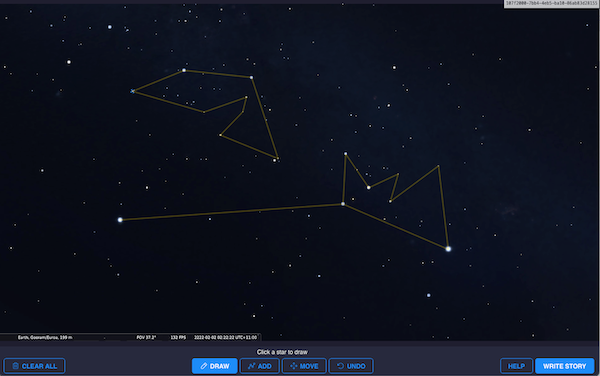The width and height of the screenshot is (600, 376).
Task: Undo the last action with UNDO
Action: point(351,366)
